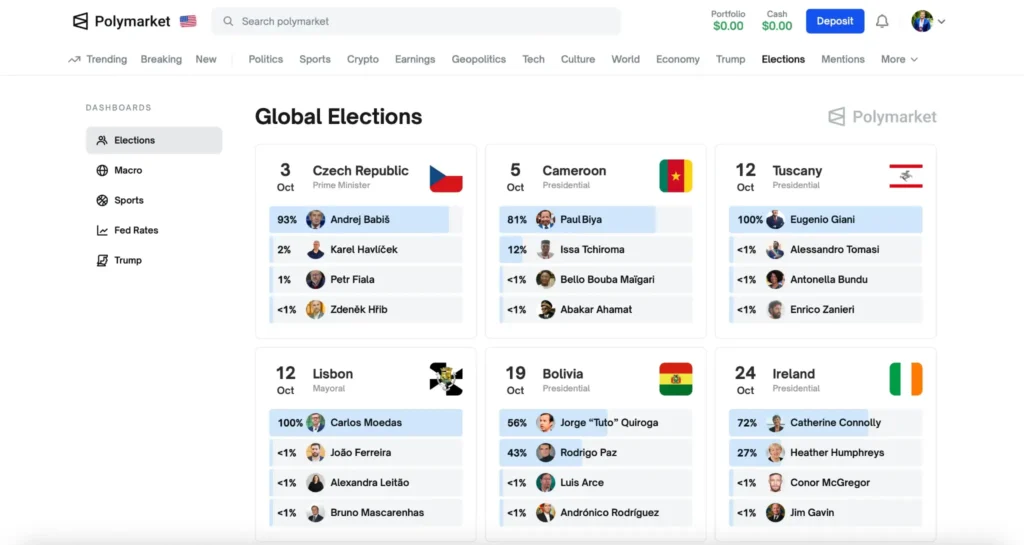This screenshot has width=1024, height=545.
Task: Open the notifications bell
Action: [x=882, y=21]
